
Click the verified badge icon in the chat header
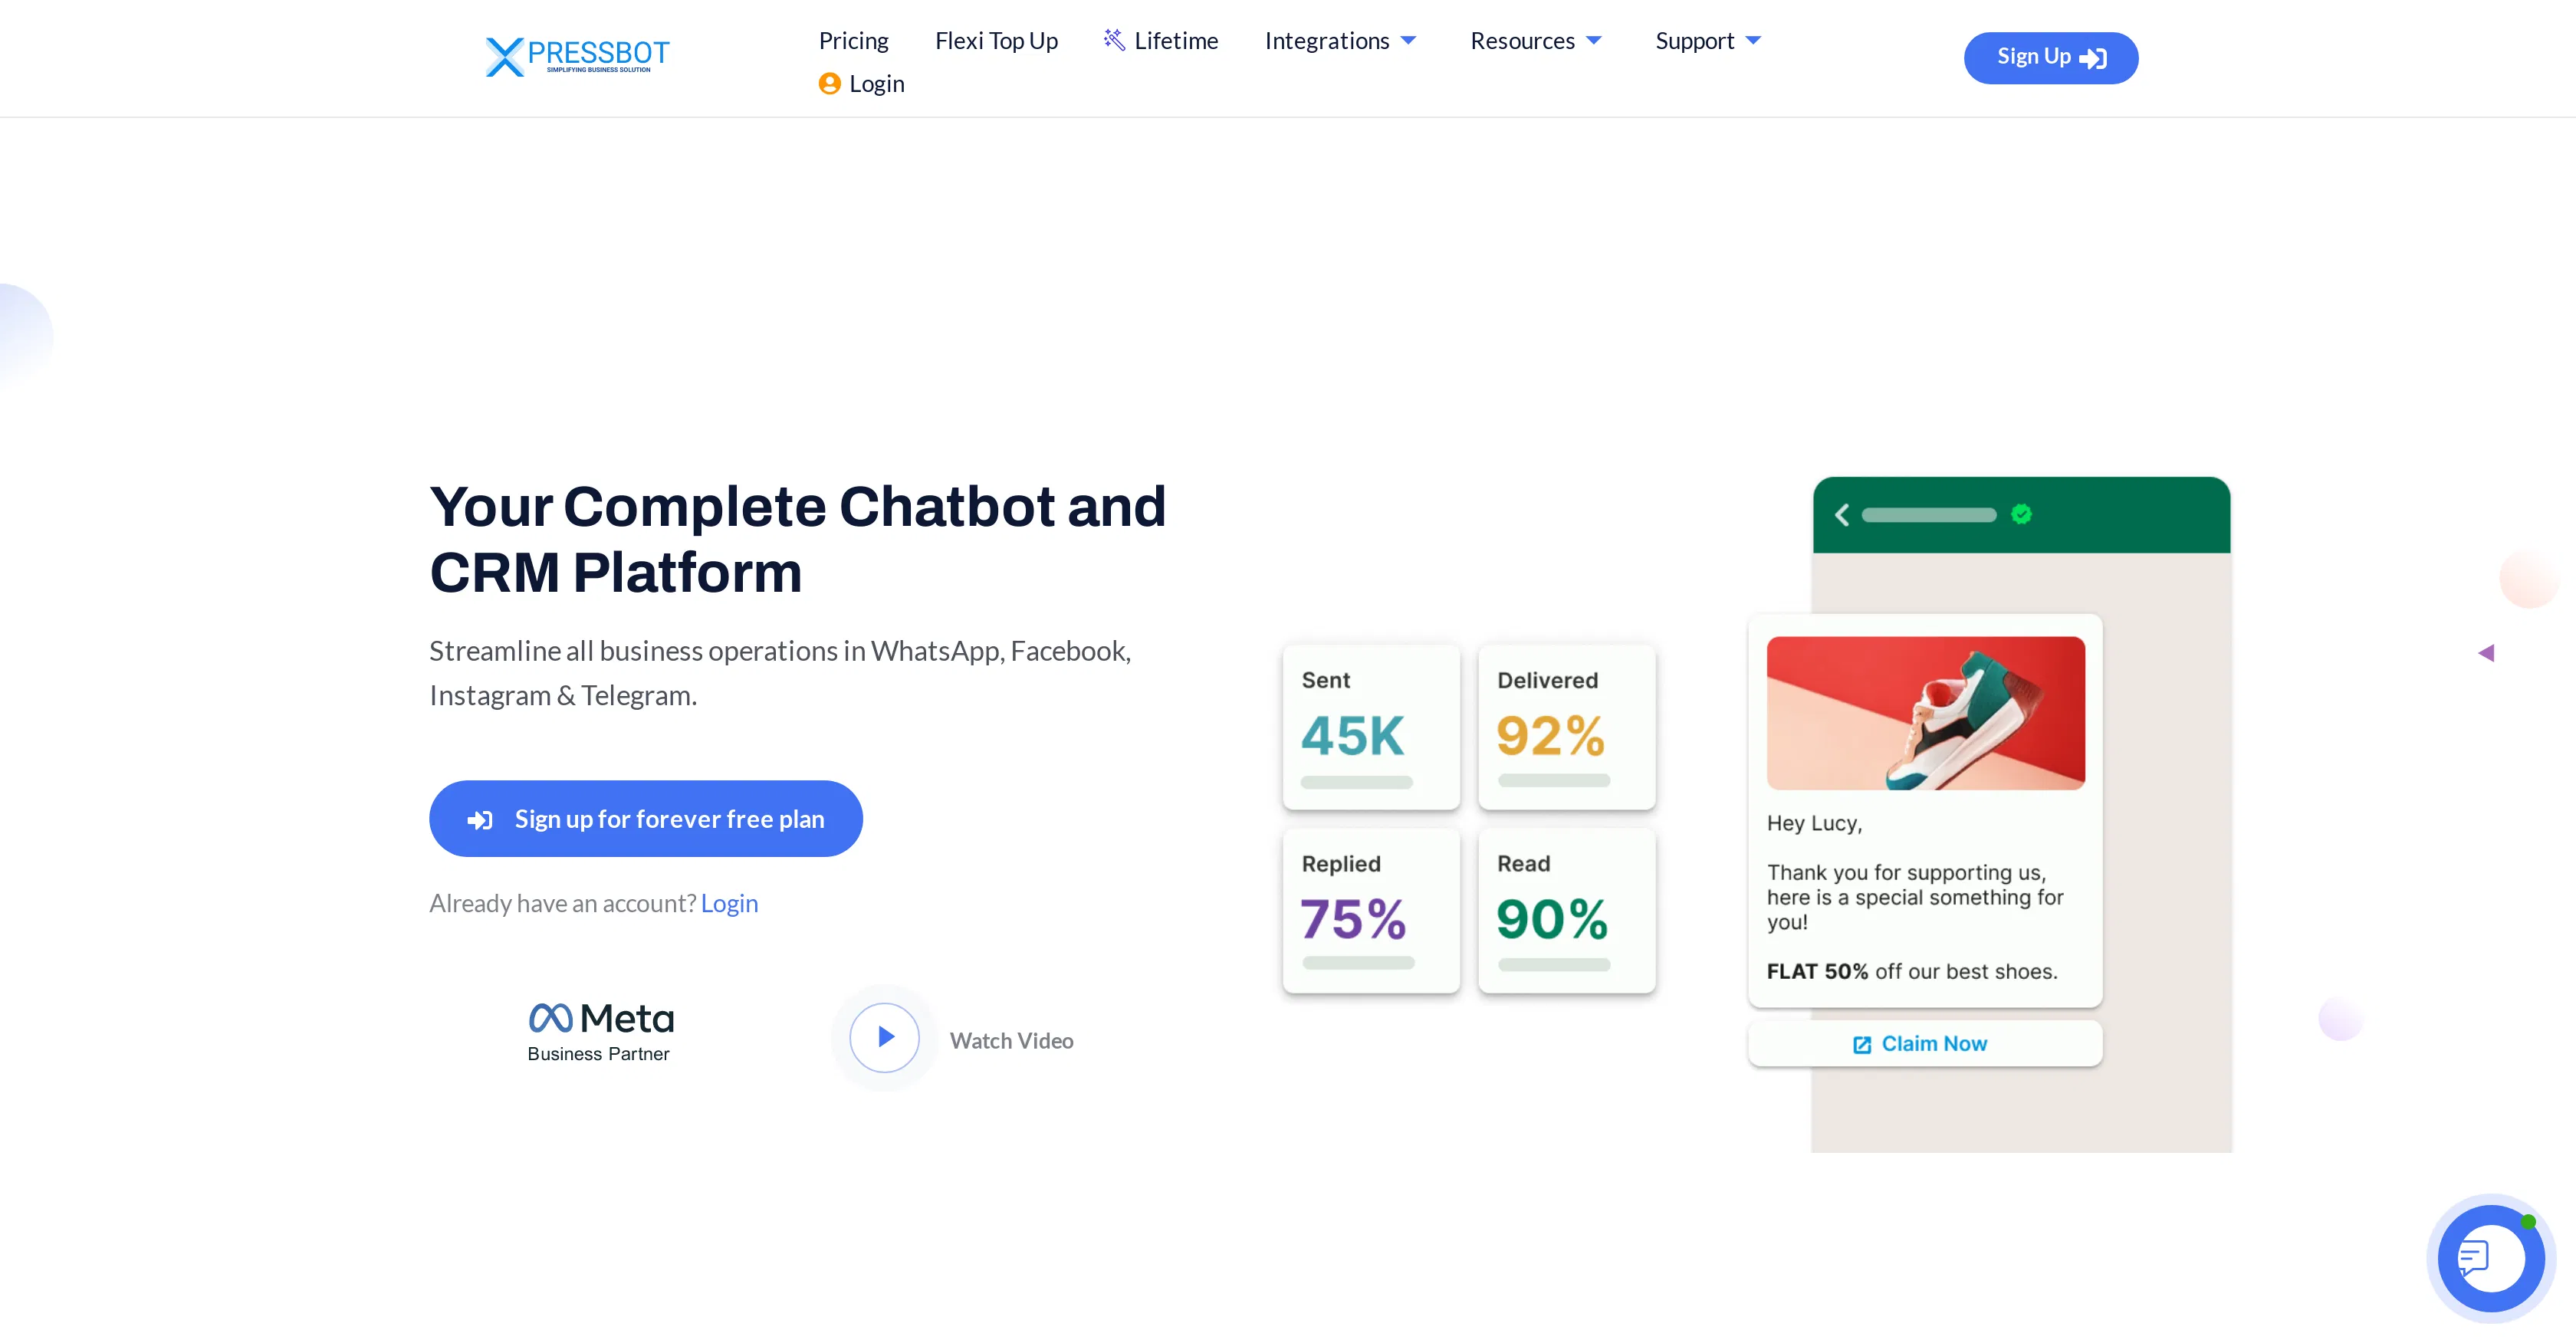tap(2020, 513)
